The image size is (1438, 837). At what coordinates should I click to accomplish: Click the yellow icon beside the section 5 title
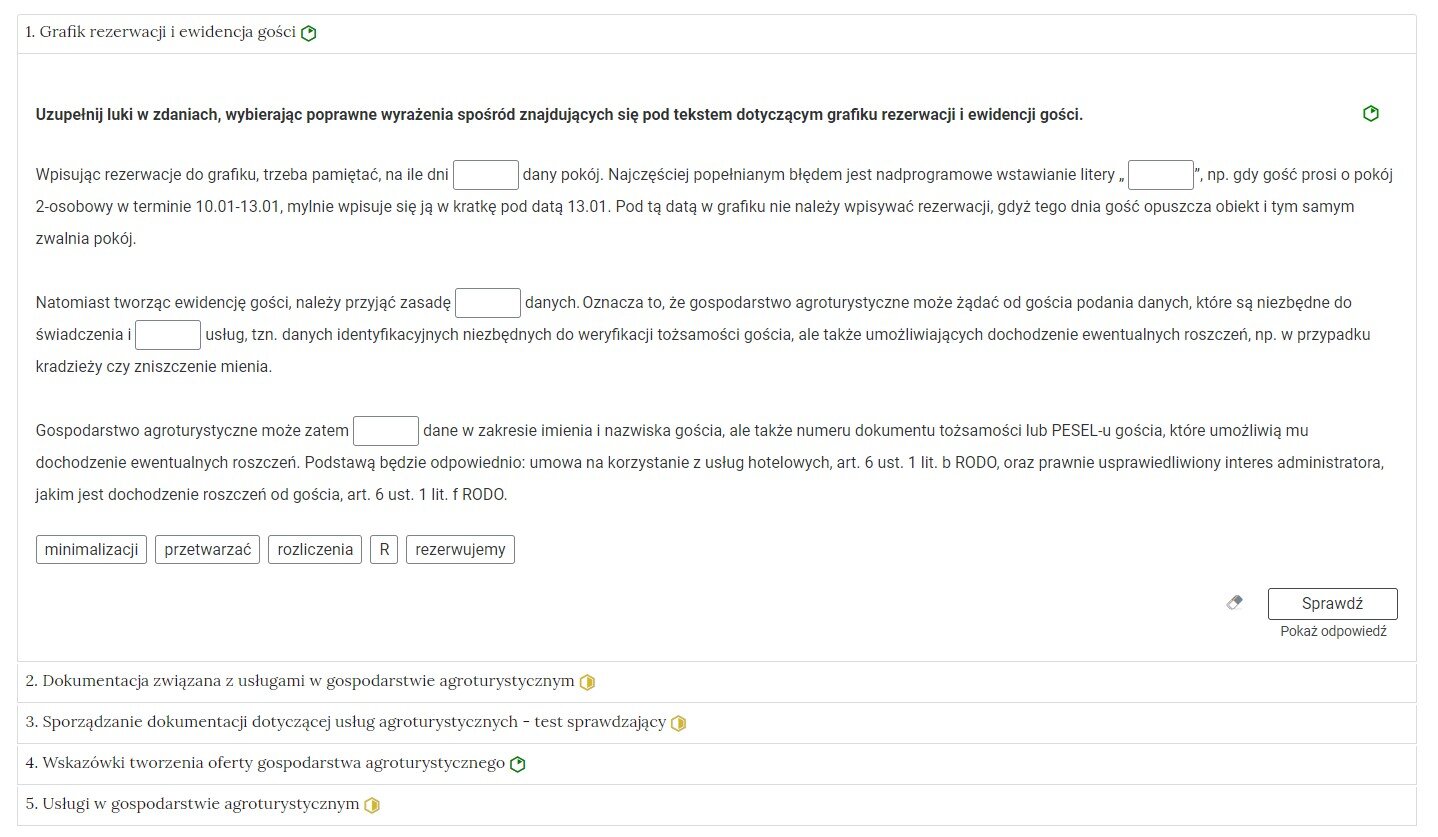point(372,805)
